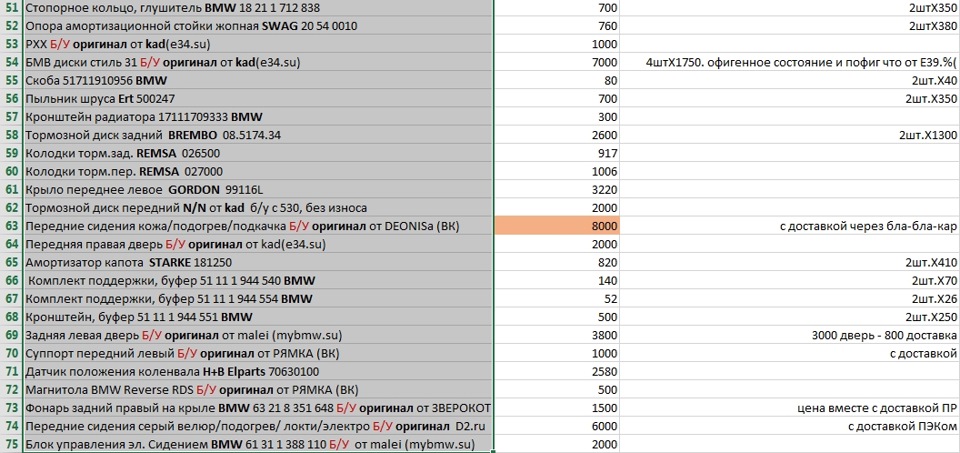Click note cell '2шт.X26'
This screenshot has width=960, height=453.
coord(790,299)
